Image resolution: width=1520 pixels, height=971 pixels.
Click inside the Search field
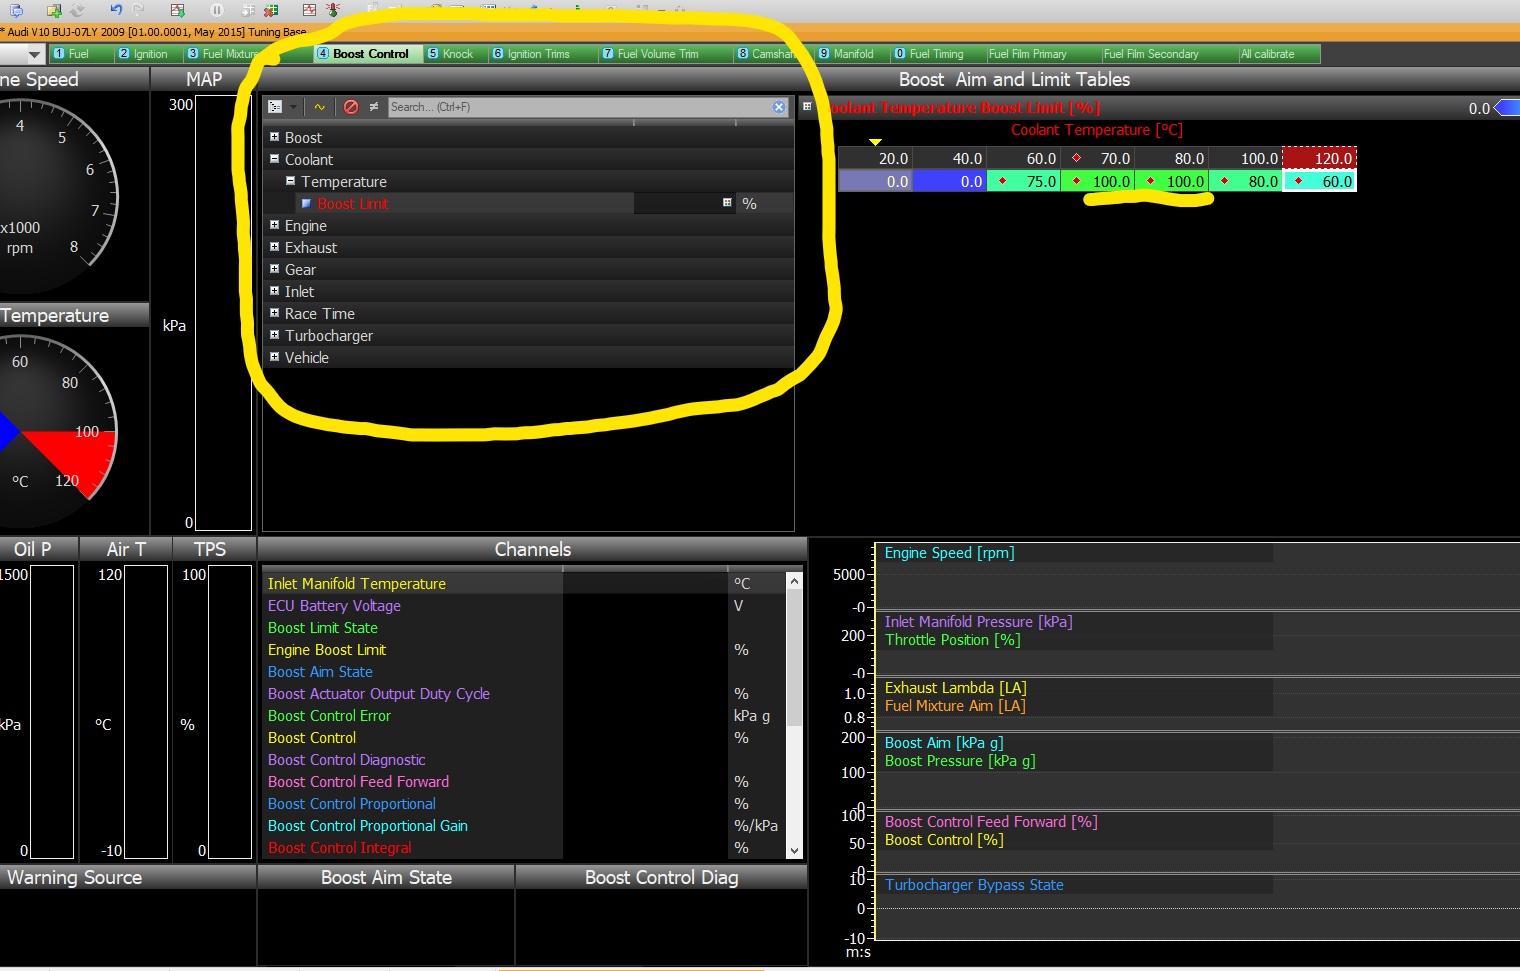pyautogui.click(x=550, y=107)
